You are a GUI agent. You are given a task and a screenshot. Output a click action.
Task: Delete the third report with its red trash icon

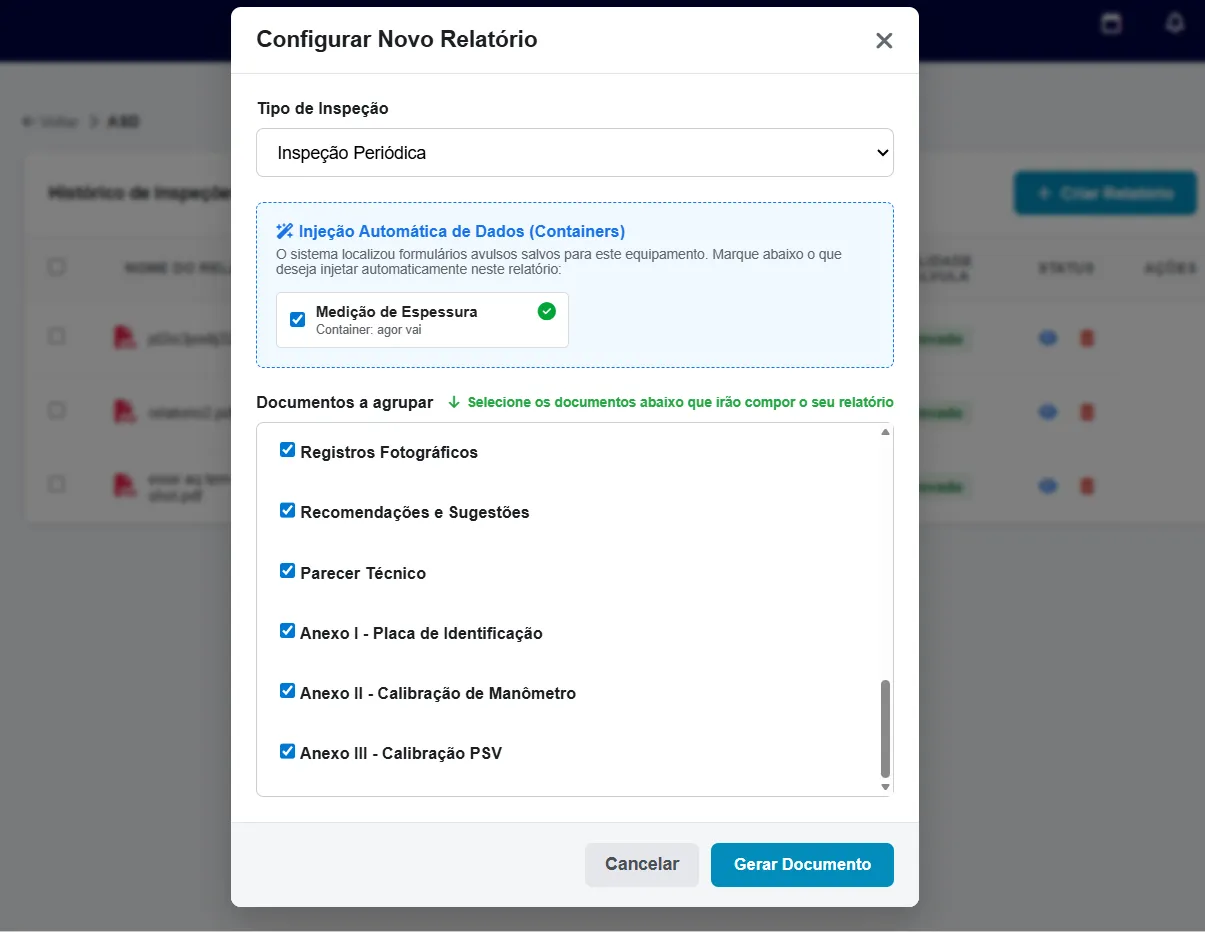1086,486
